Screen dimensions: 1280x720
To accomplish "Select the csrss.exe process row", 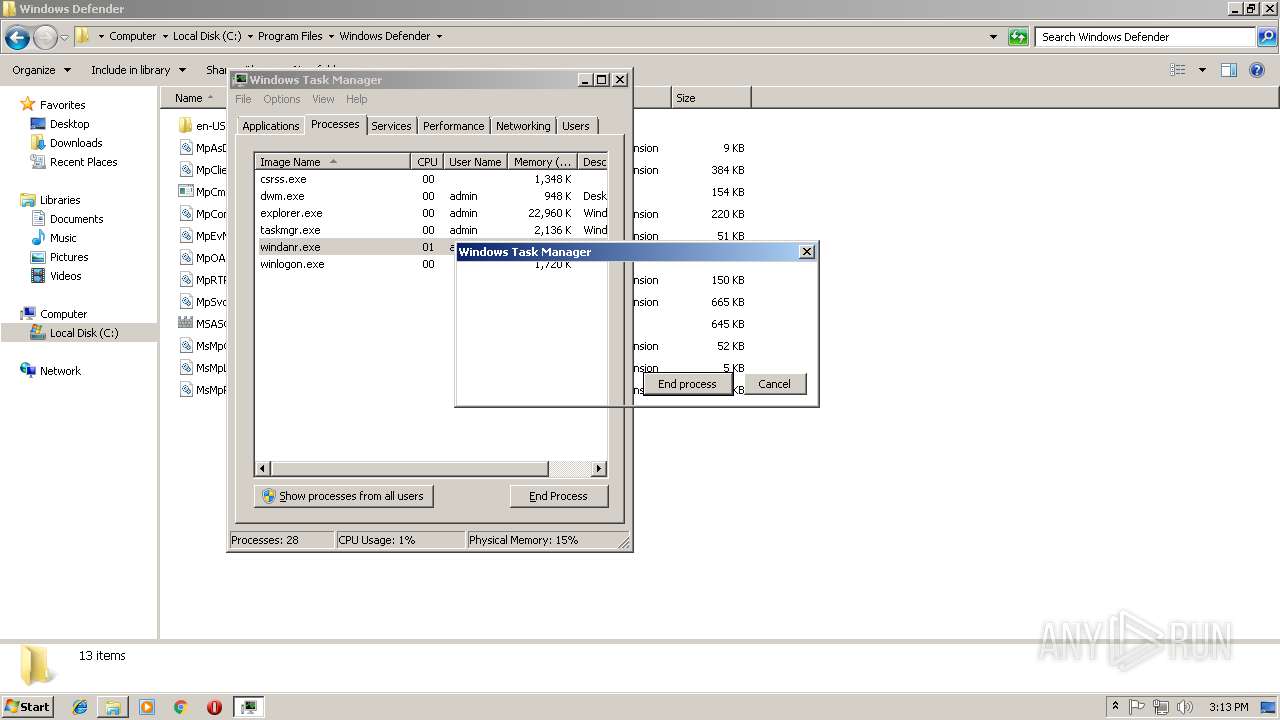I will [431, 179].
